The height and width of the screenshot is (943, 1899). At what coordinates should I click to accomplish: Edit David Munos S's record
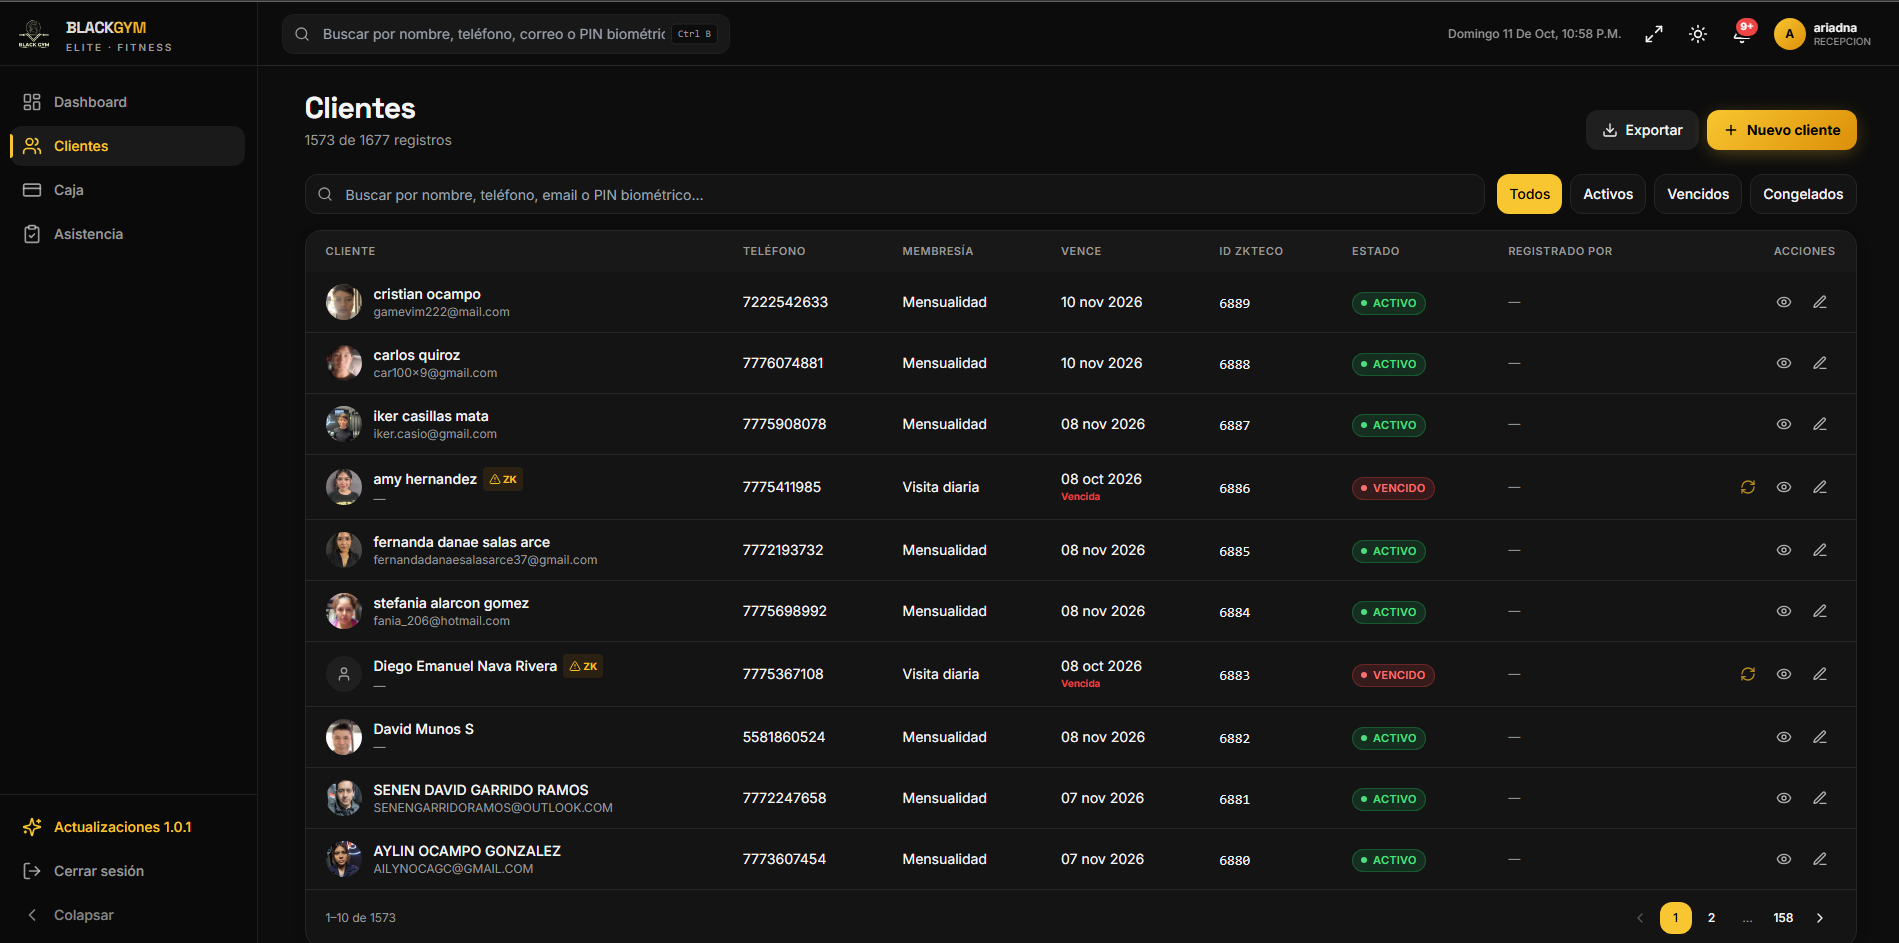pyautogui.click(x=1820, y=737)
